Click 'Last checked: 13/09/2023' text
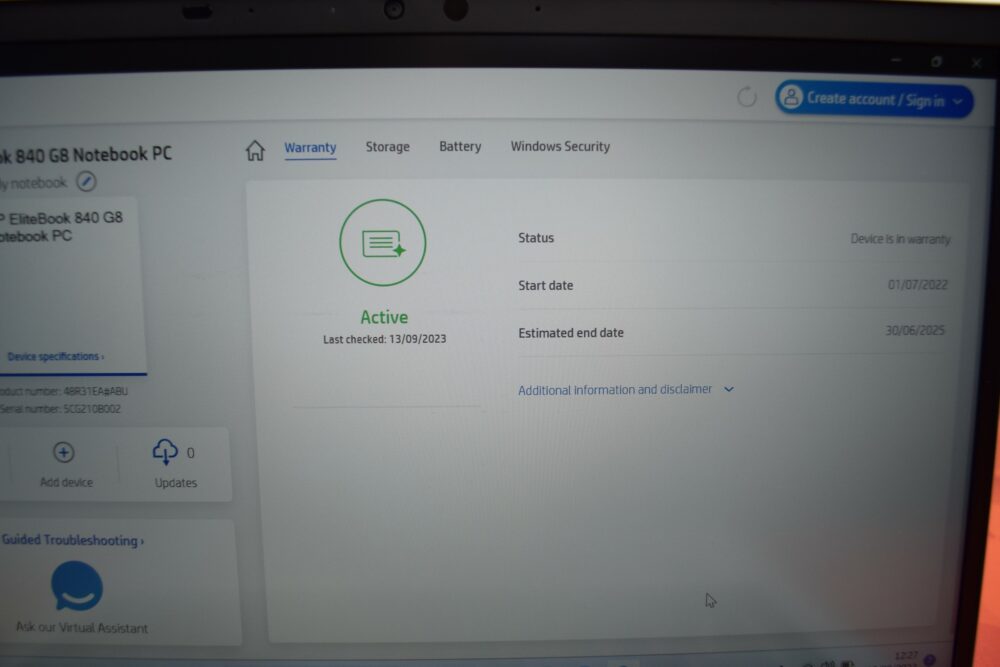This screenshot has width=1000, height=667. tap(384, 339)
